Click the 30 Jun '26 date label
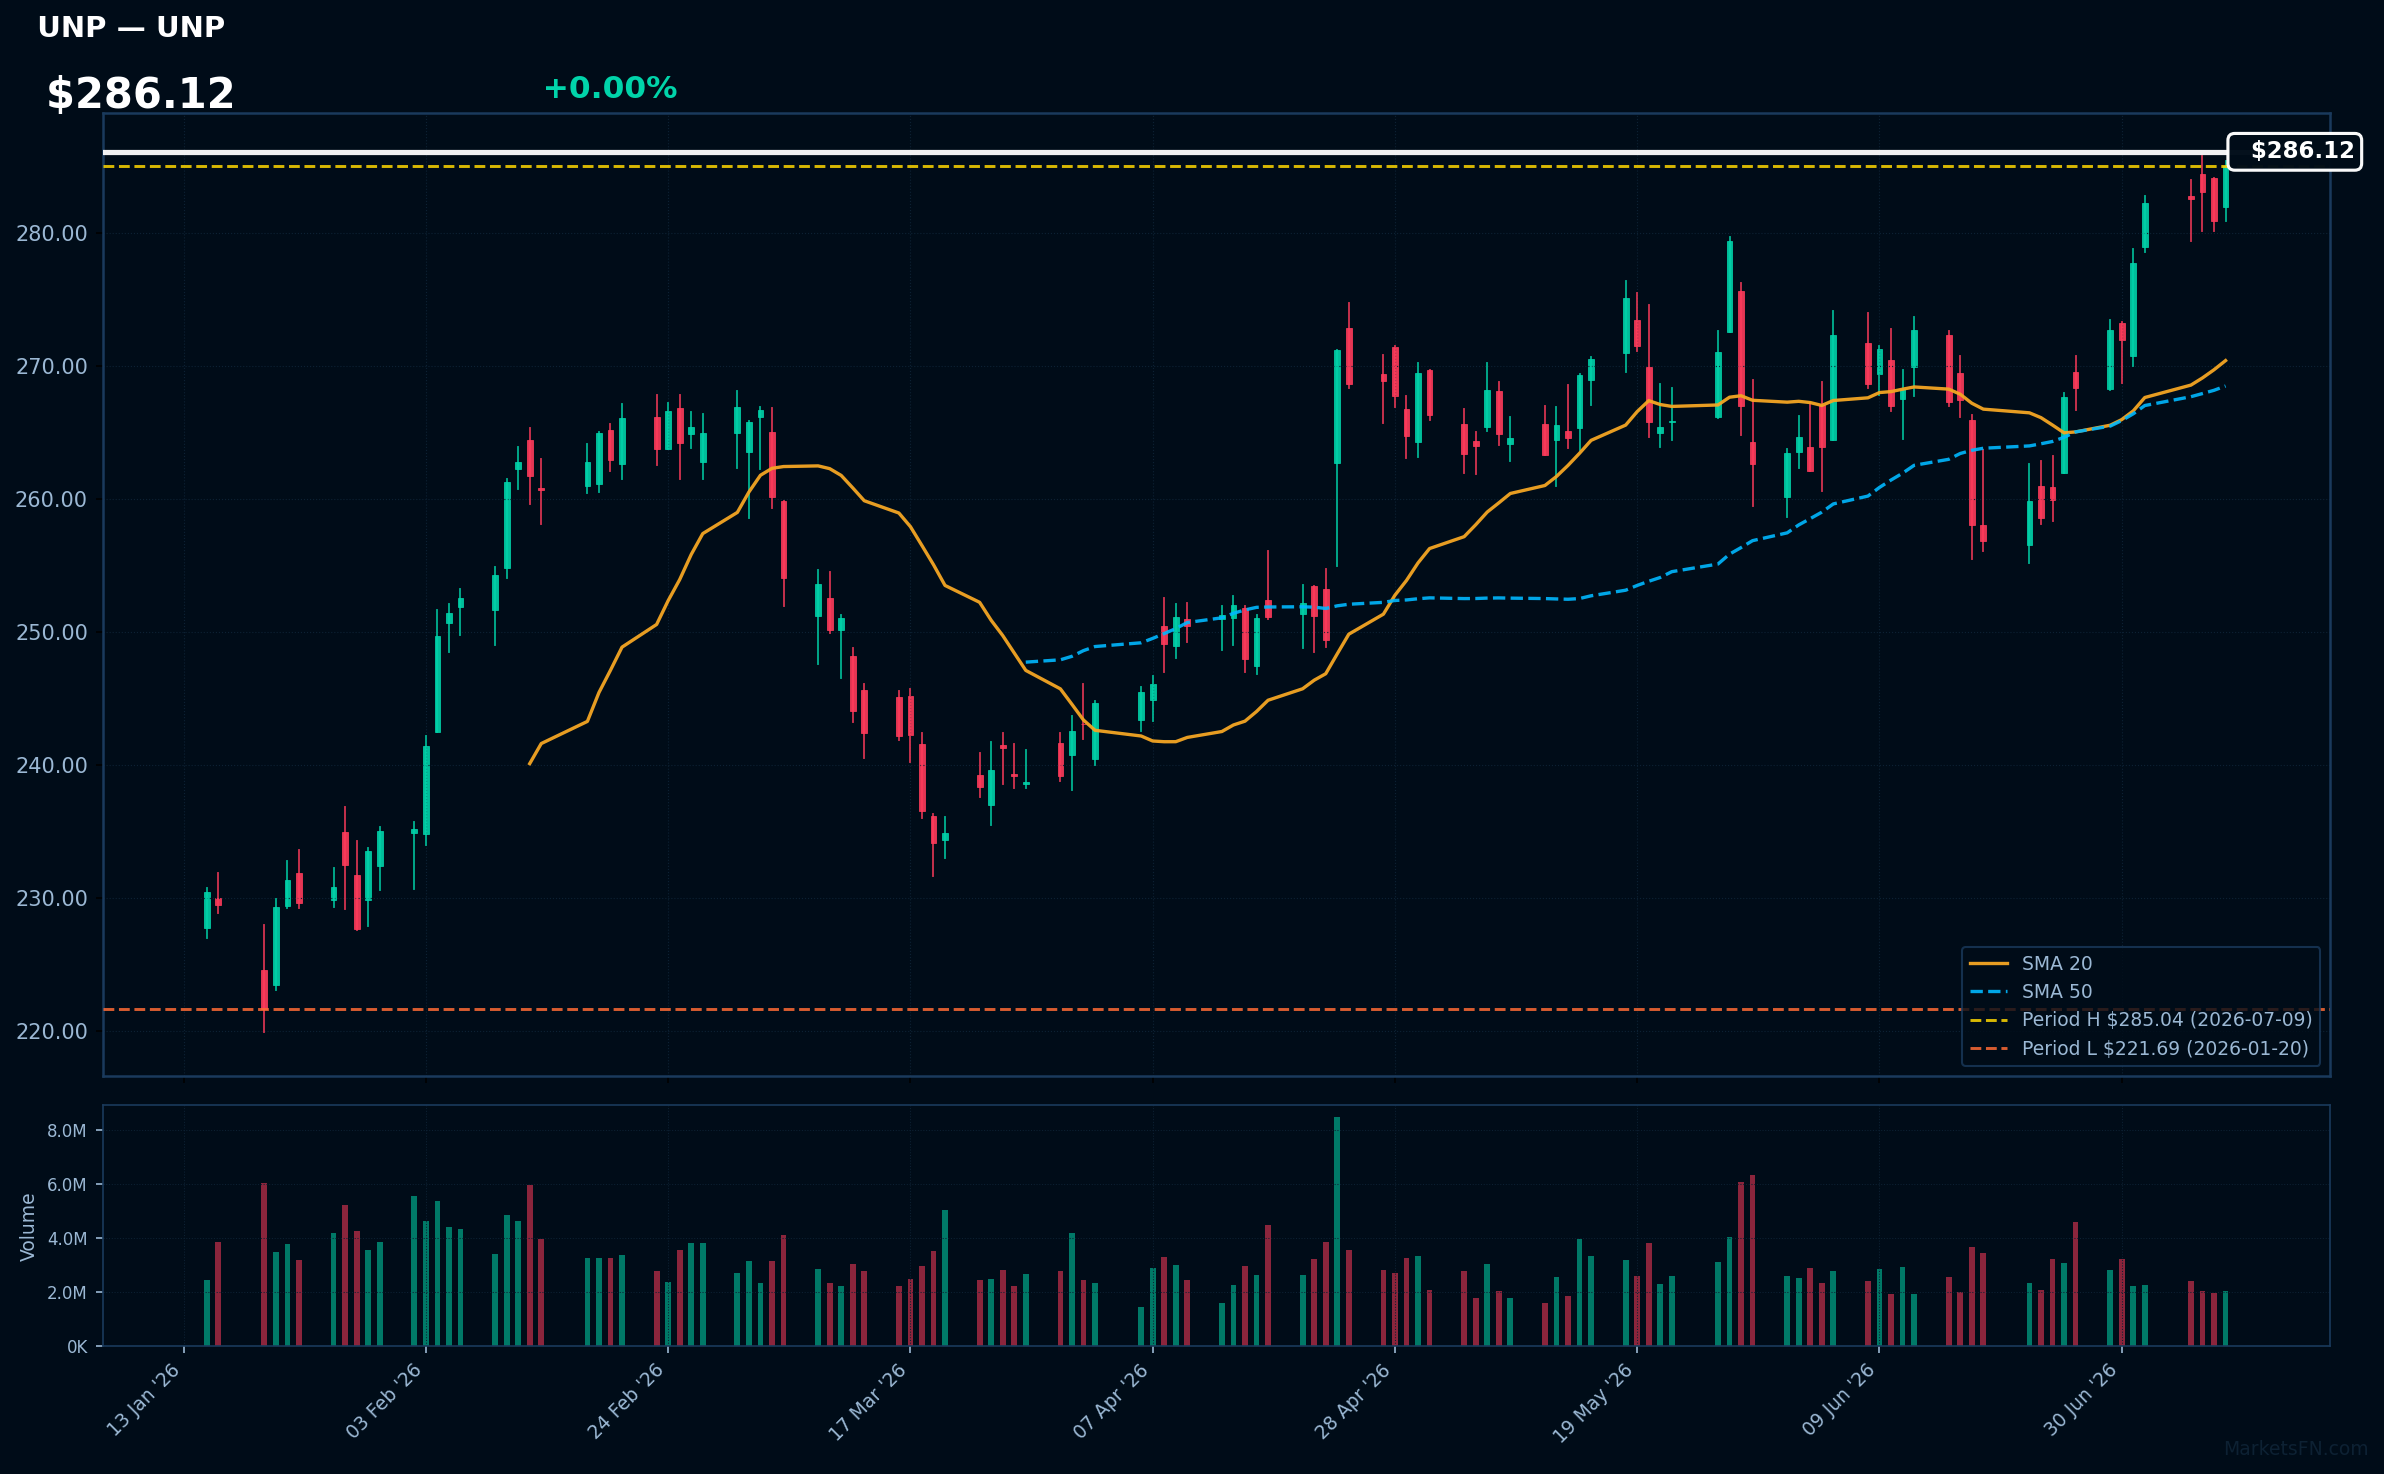The height and width of the screenshot is (1474, 2384). click(x=2080, y=1400)
